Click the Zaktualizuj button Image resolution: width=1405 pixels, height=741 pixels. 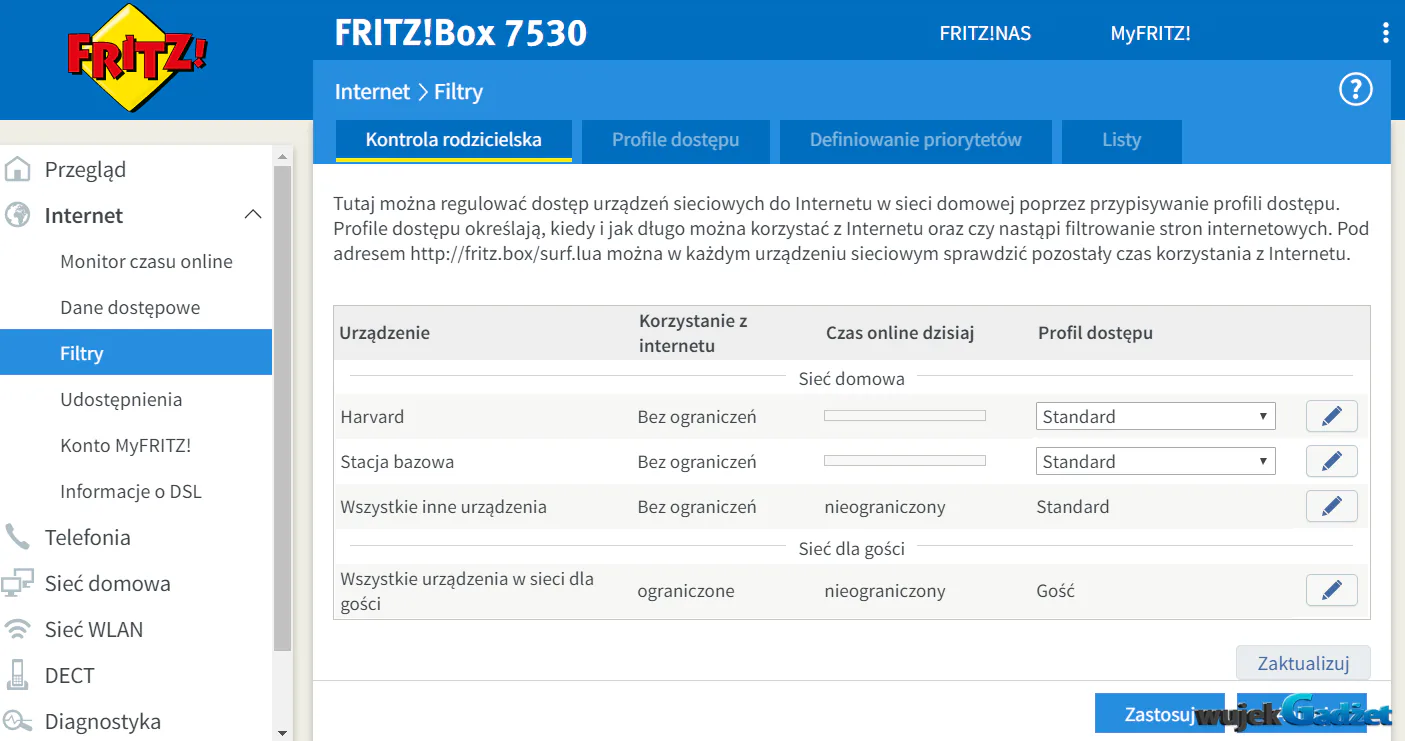[1303, 663]
